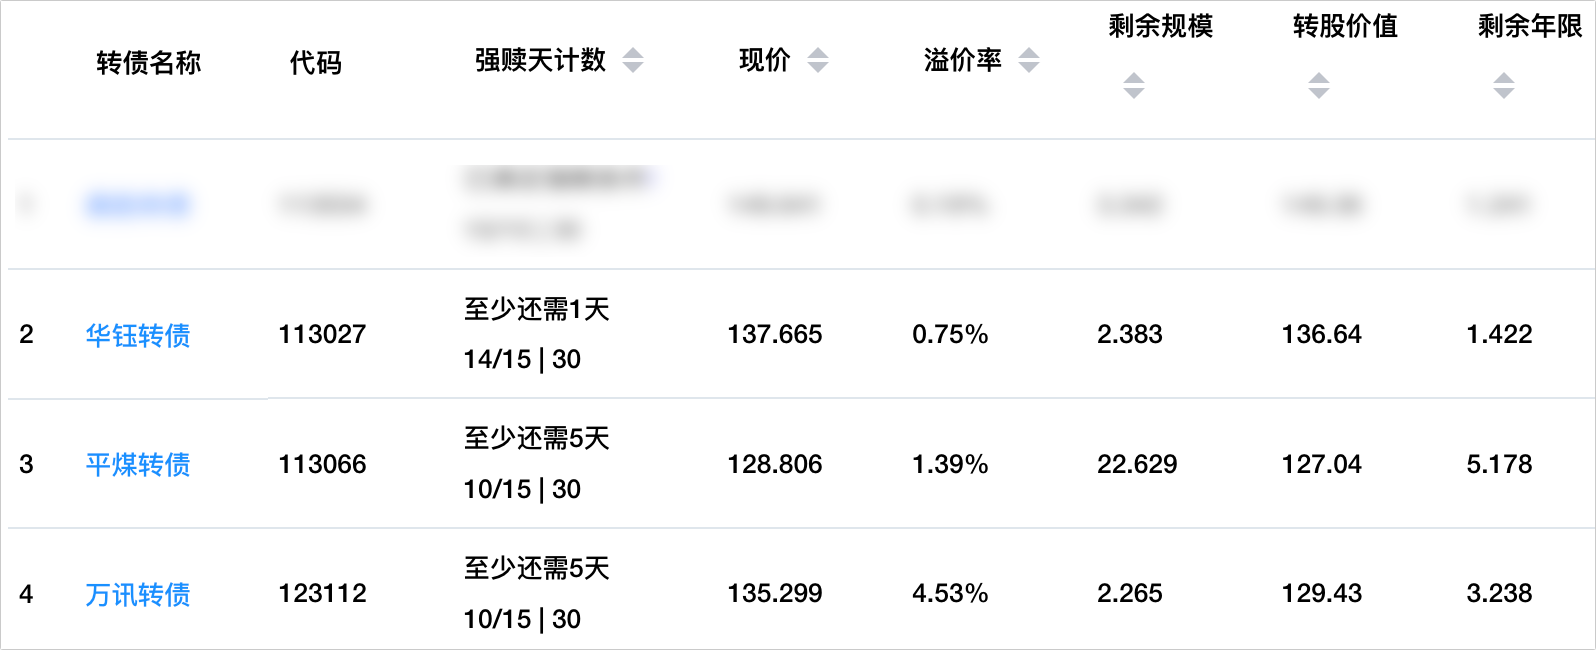Open the 万讯转债 bond link
Image resolution: width=1596 pixels, height=650 pixels.
(x=138, y=595)
